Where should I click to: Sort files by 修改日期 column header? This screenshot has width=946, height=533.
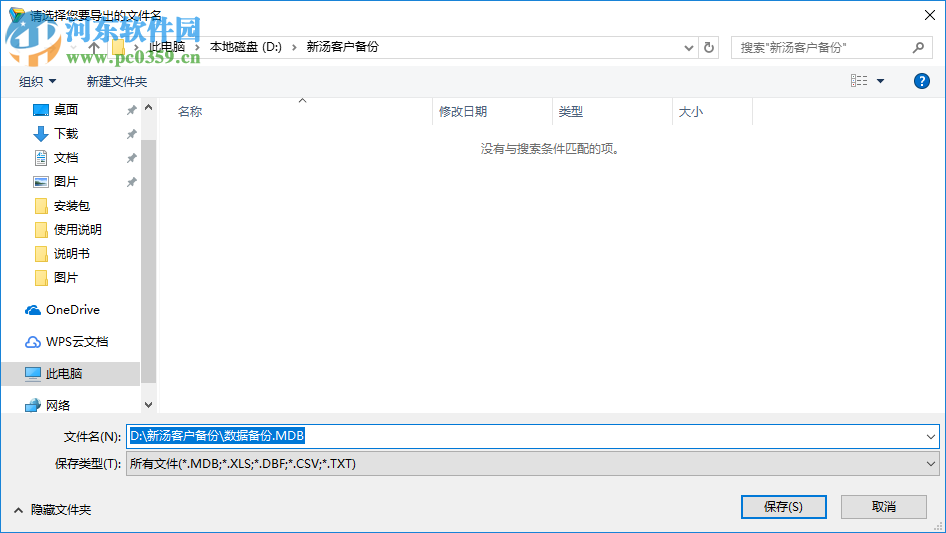(463, 112)
